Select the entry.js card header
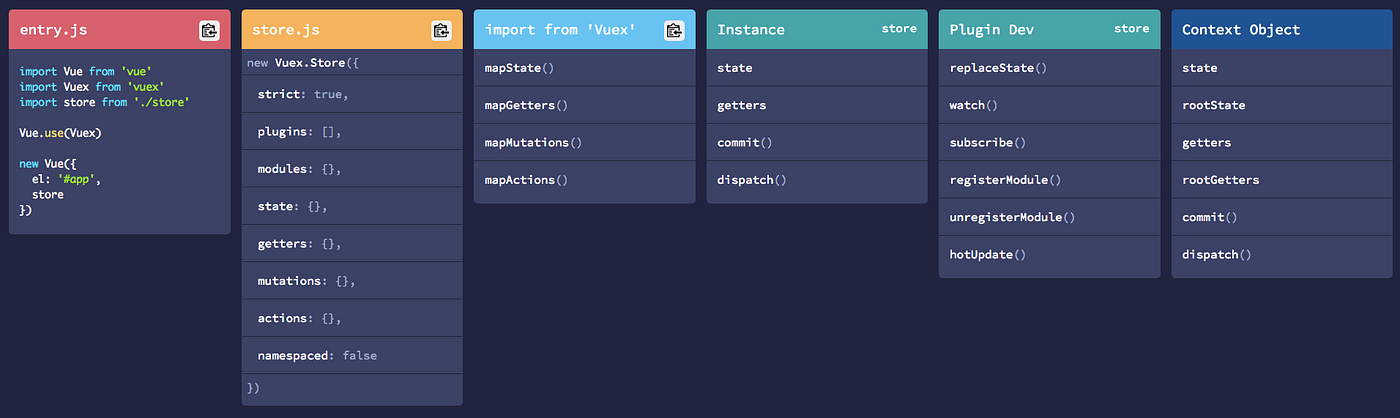Viewport: 1400px width, 418px height. pos(120,30)
